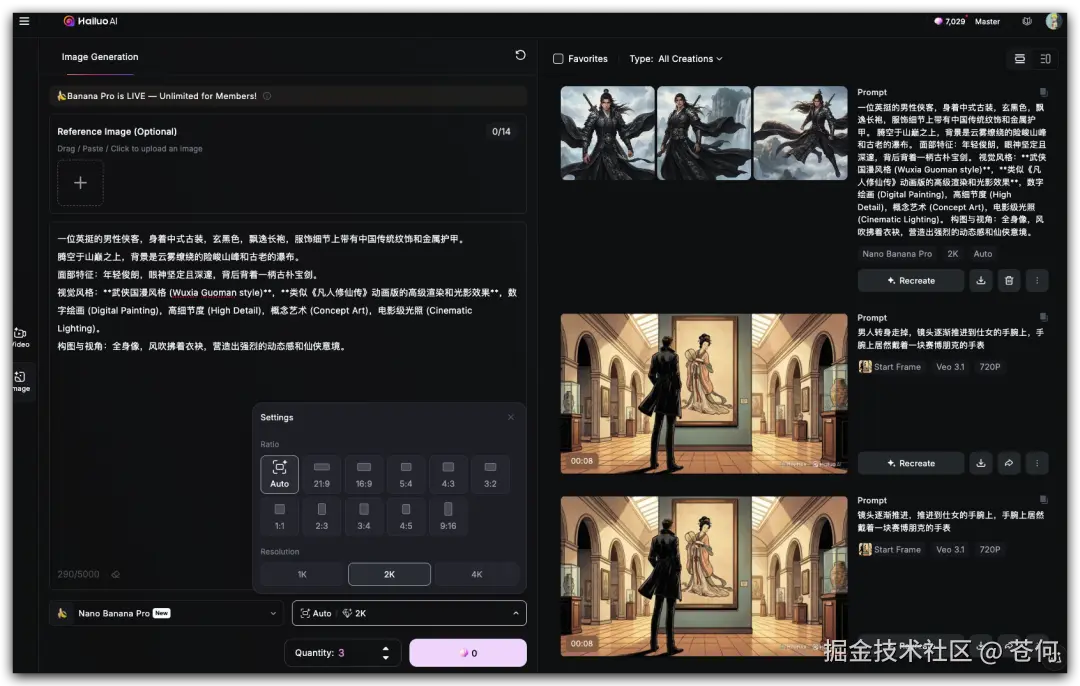Open the Type: All Creations dropdown
The height and width of the screenshot is (686, 1080).
coord(676,58)
